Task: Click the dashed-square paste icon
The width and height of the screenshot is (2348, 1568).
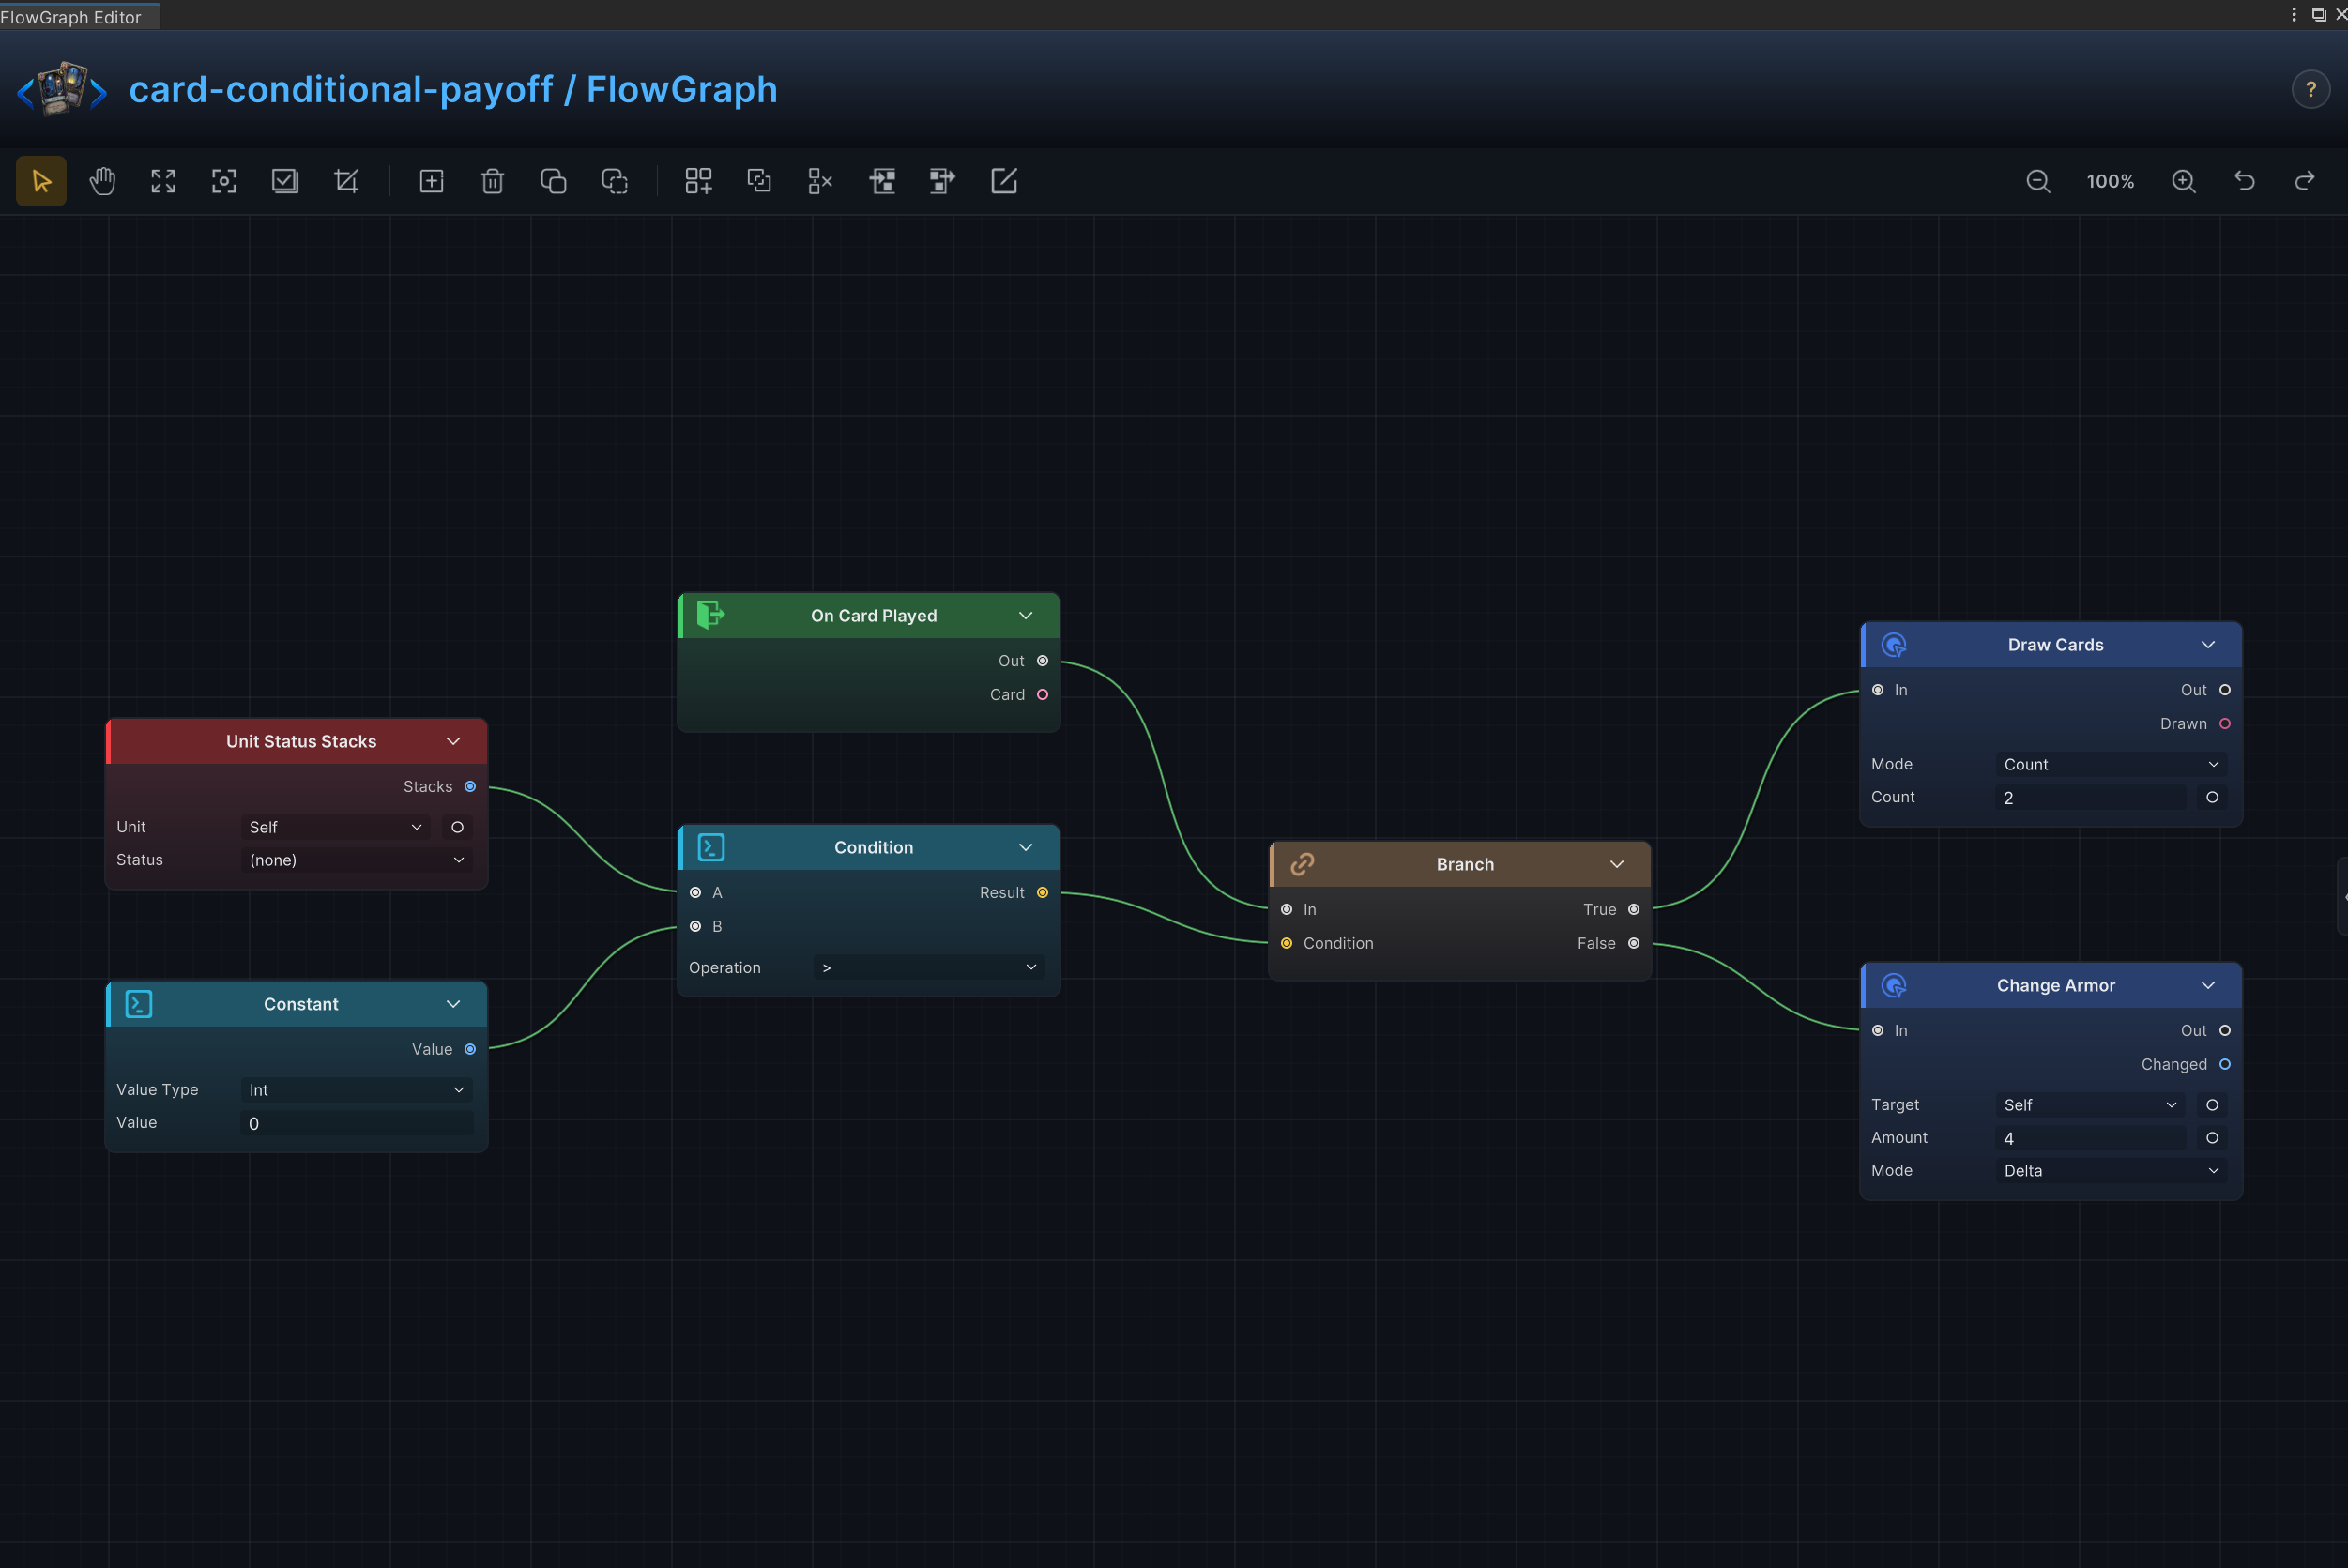Action: click(614, 181)
